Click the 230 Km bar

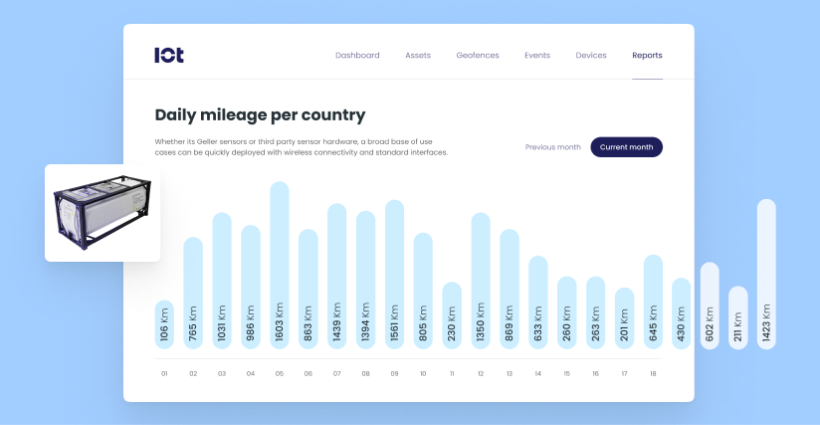tap(452, 315)
